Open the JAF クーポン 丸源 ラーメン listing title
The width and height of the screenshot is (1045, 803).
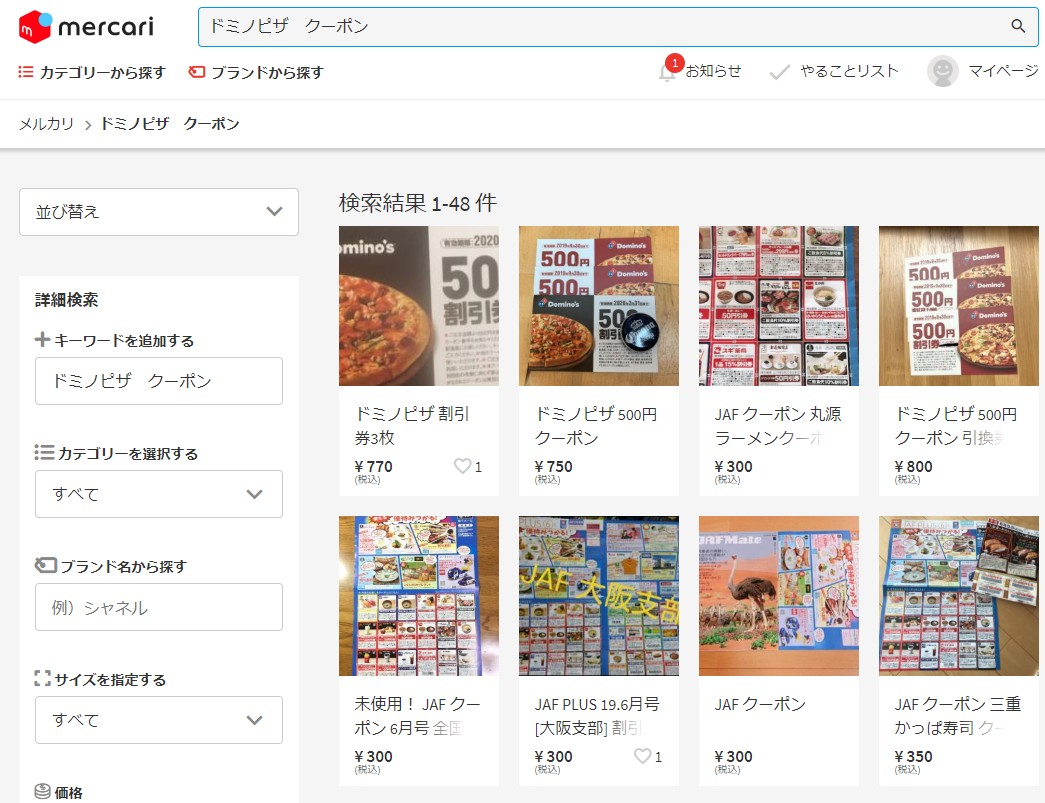(778, 426)
